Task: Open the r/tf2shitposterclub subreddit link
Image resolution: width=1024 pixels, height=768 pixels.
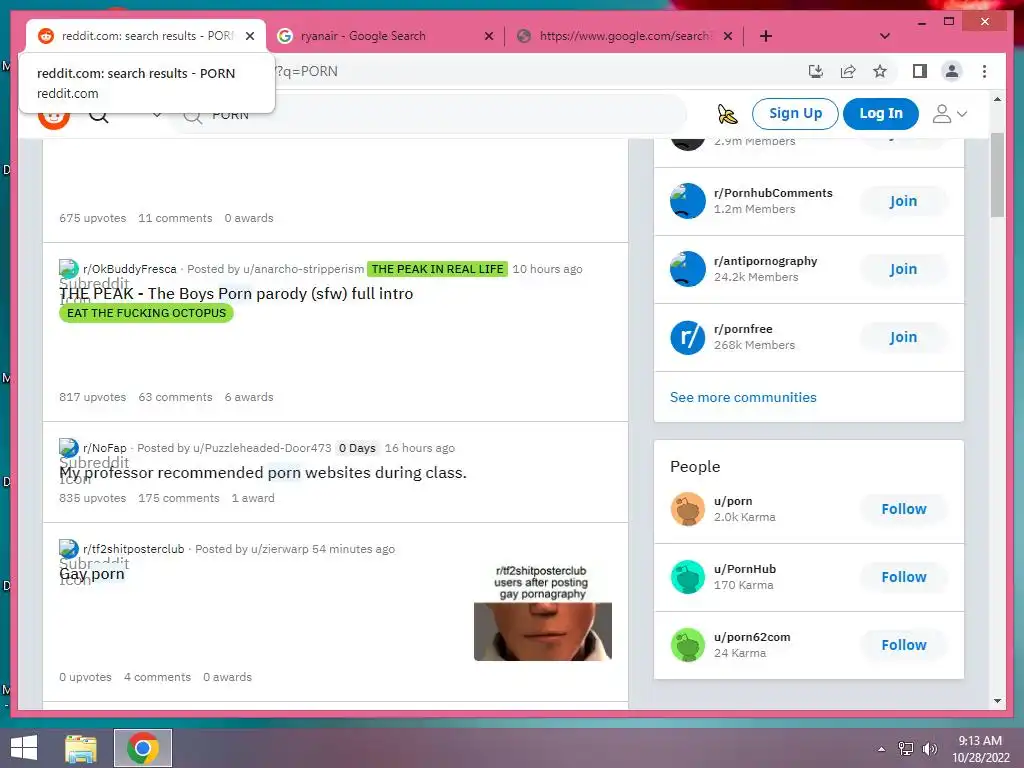Action: pos(133,549)
